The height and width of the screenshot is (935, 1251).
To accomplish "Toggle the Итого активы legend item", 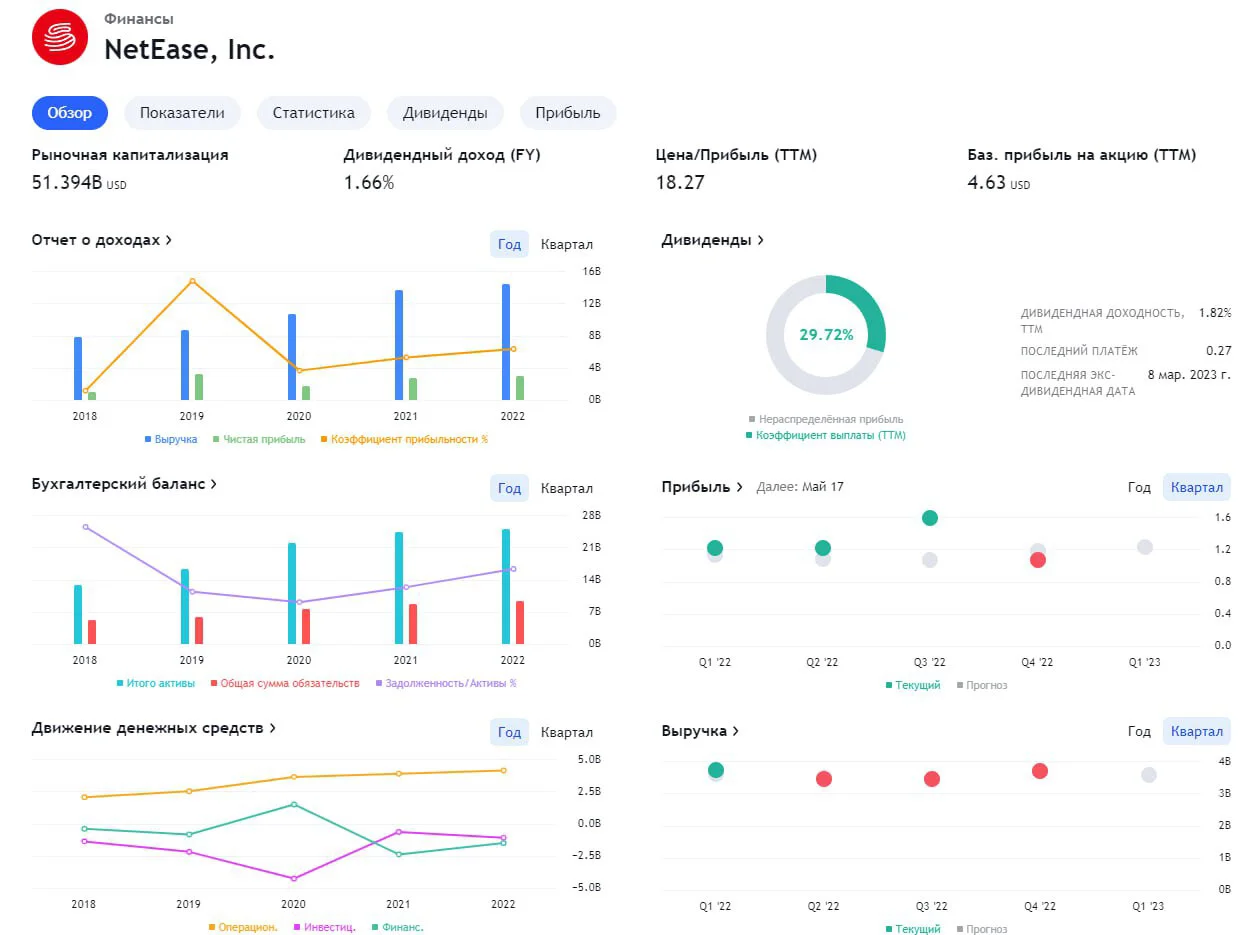I will pos(156,683).
